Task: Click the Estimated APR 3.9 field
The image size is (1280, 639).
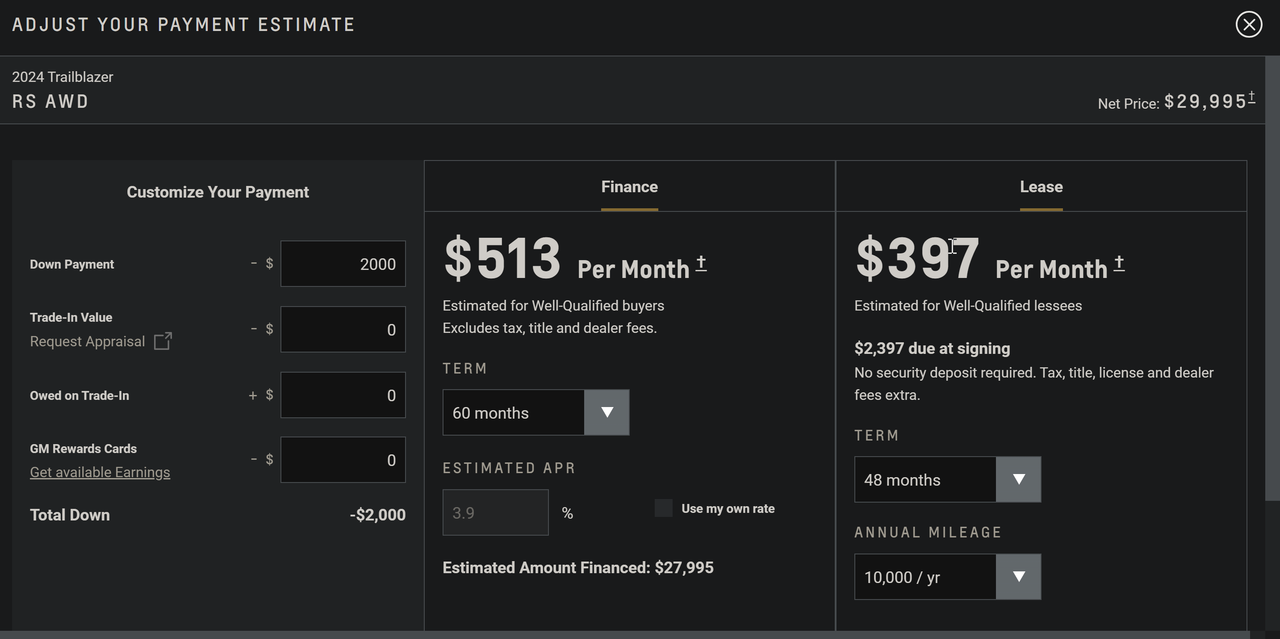Action: click(x=496, y=513)
